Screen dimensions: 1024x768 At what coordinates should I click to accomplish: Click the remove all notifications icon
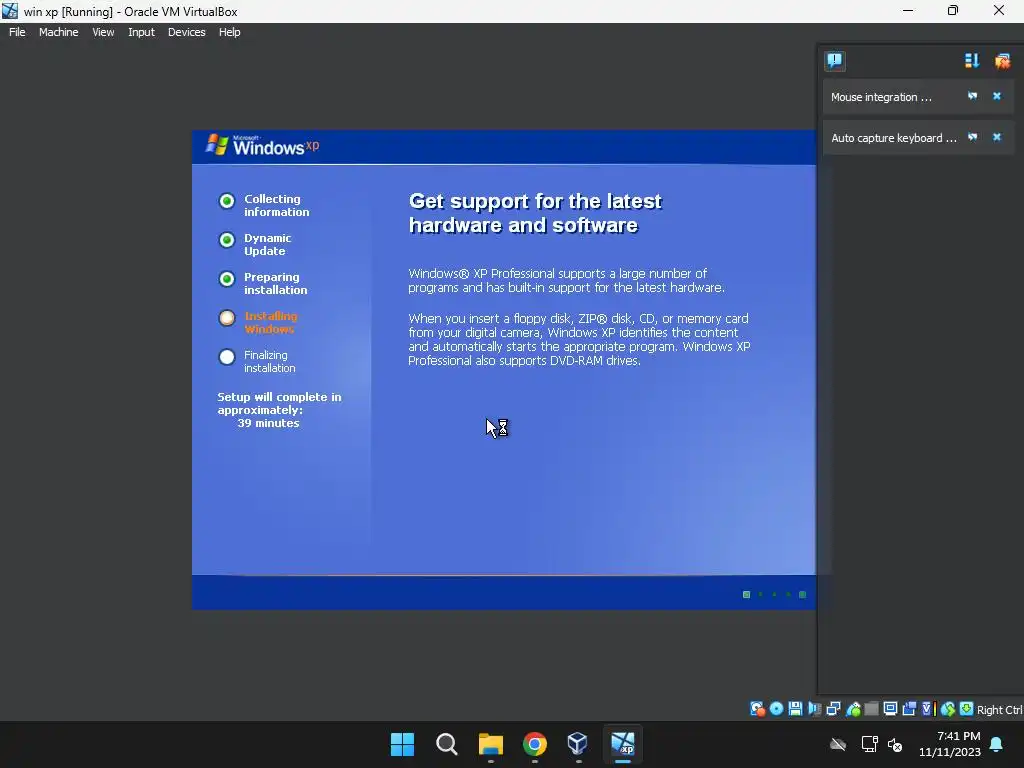[1002, 61]
